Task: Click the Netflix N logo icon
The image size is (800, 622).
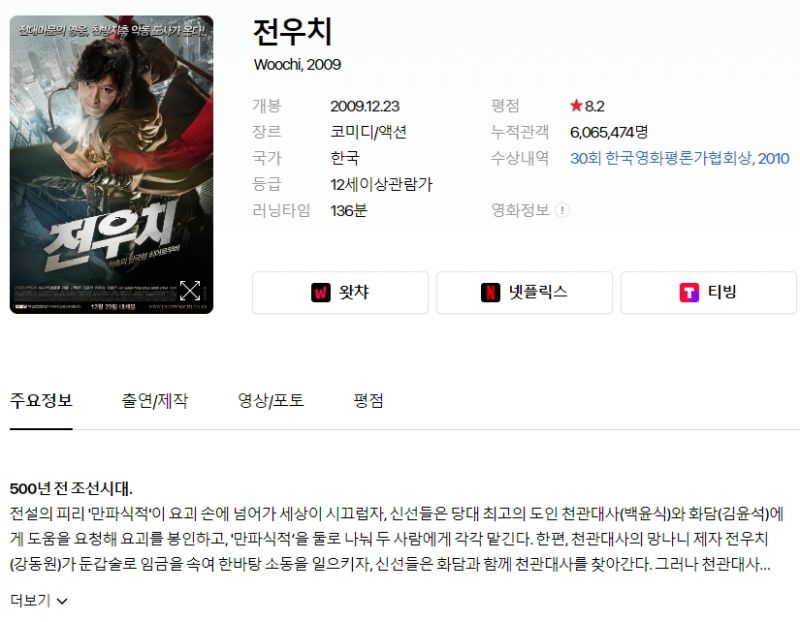Action: 490,292
